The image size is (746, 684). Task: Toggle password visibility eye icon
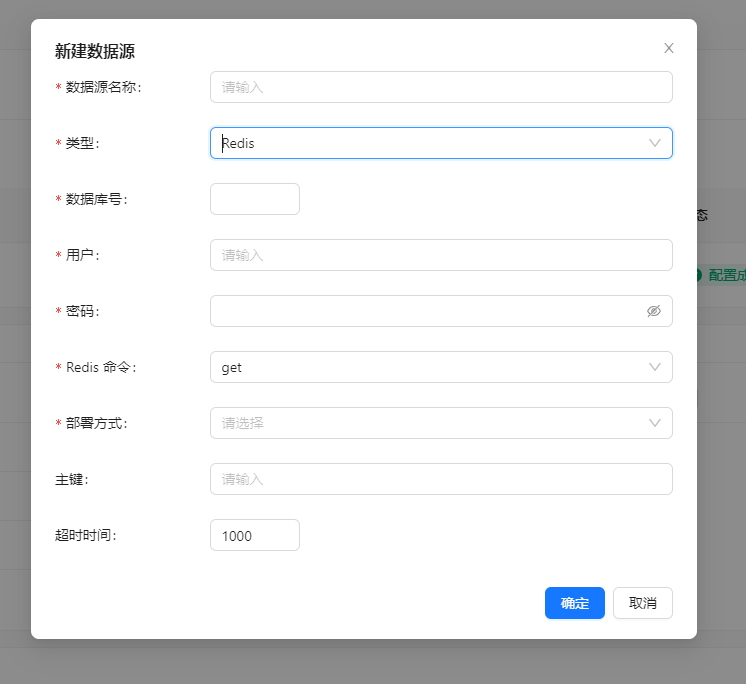[654, 311]
